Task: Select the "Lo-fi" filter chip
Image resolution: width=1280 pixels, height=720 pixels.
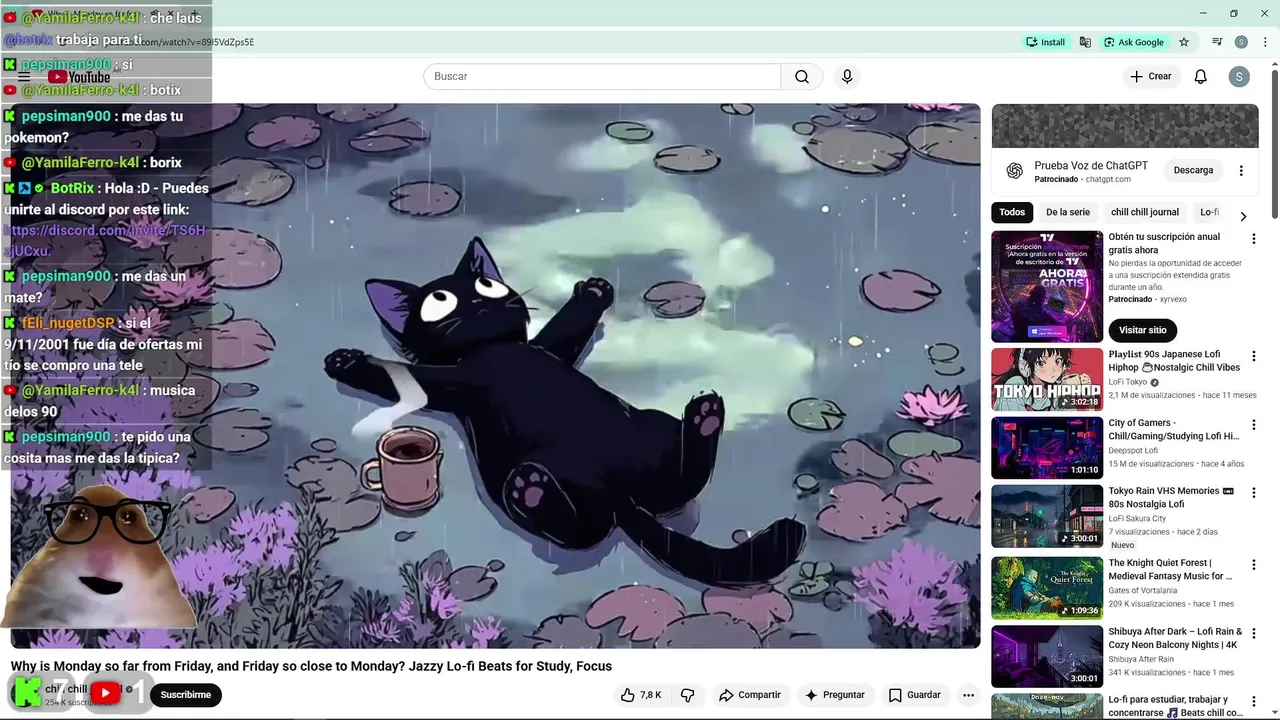Action: (1210, 212)
